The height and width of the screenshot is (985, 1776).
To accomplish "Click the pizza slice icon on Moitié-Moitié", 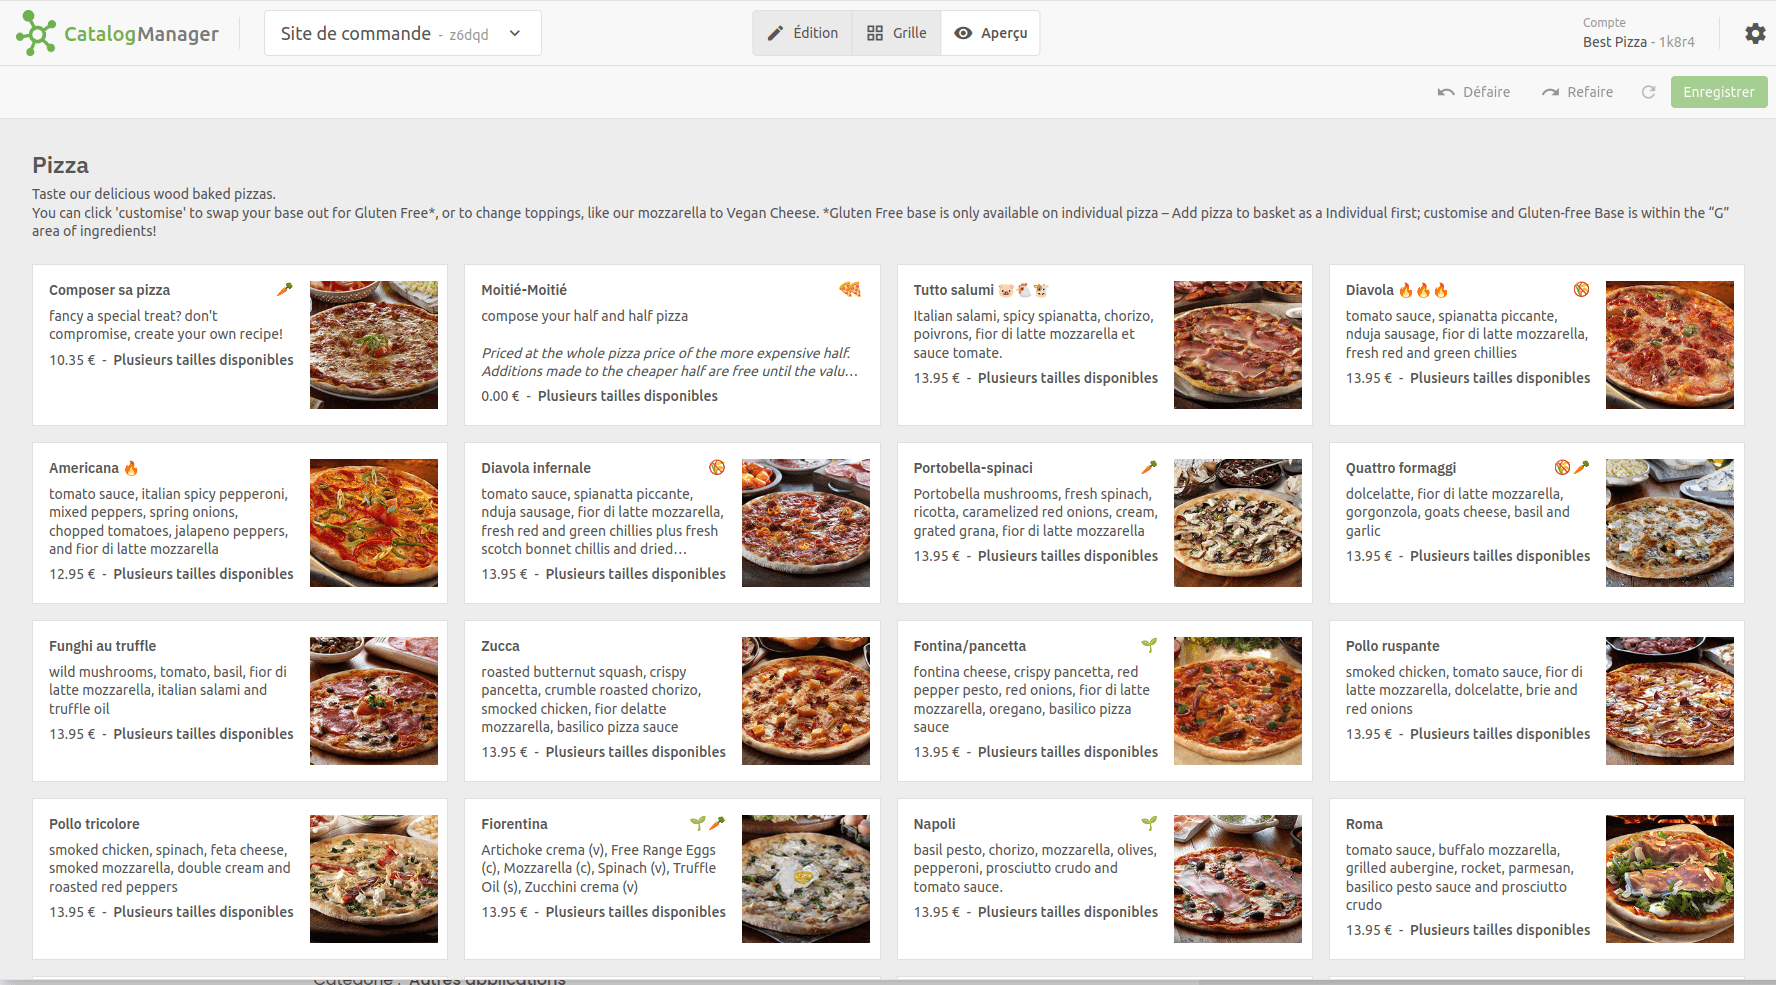I will (850, 289).
